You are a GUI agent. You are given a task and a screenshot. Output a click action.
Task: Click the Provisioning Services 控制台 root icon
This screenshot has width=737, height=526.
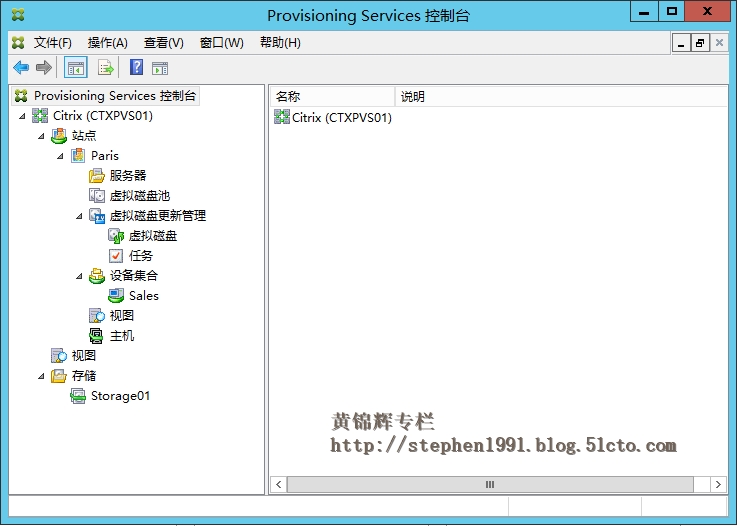coord(21,96)
